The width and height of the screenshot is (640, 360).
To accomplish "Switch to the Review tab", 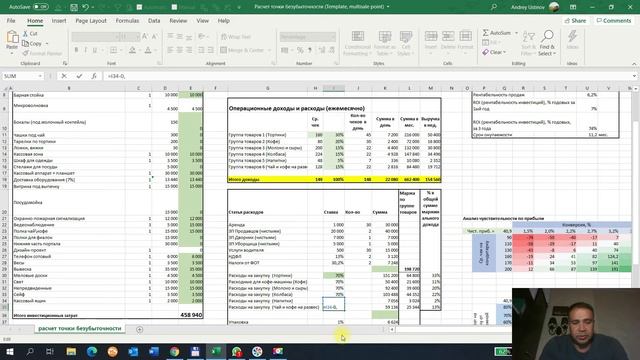I will [x=178, y=20].
